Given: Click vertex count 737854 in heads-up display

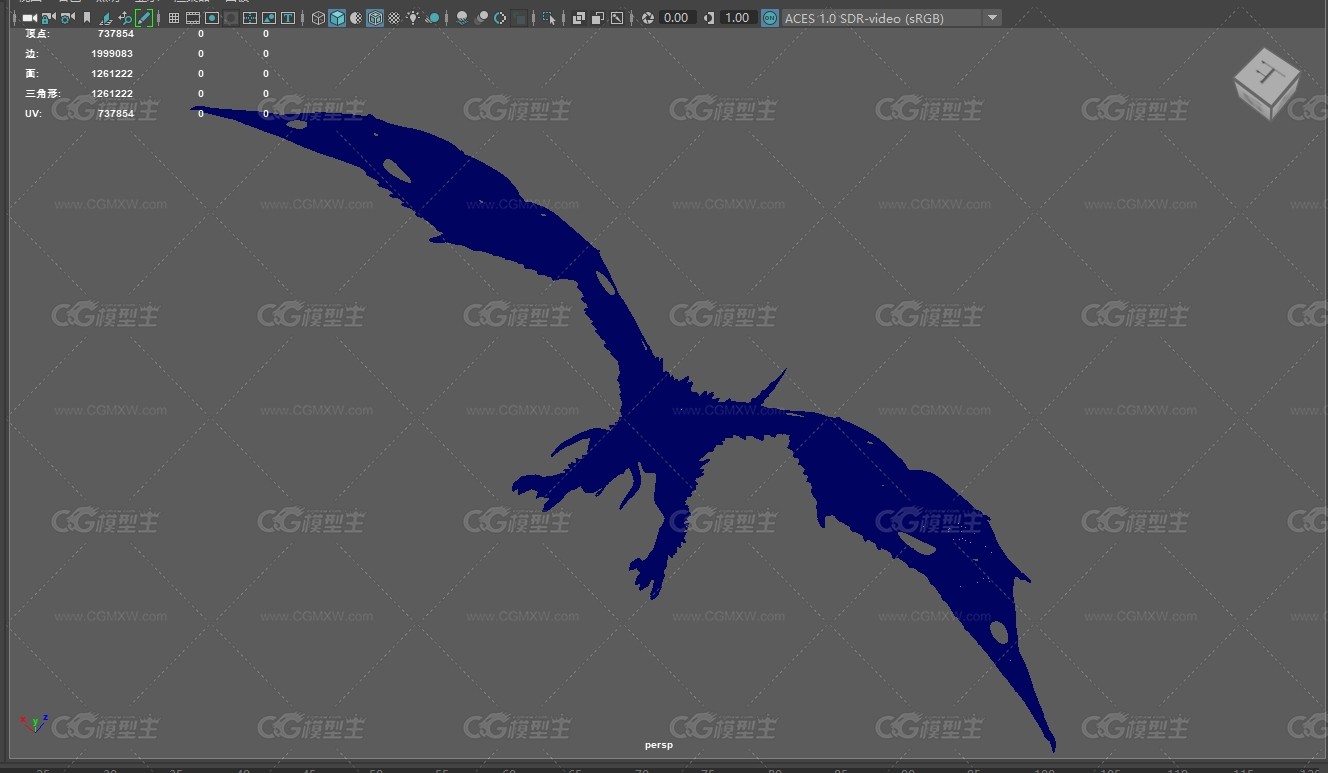Looking at the screenshot, I should coord(115,33).
